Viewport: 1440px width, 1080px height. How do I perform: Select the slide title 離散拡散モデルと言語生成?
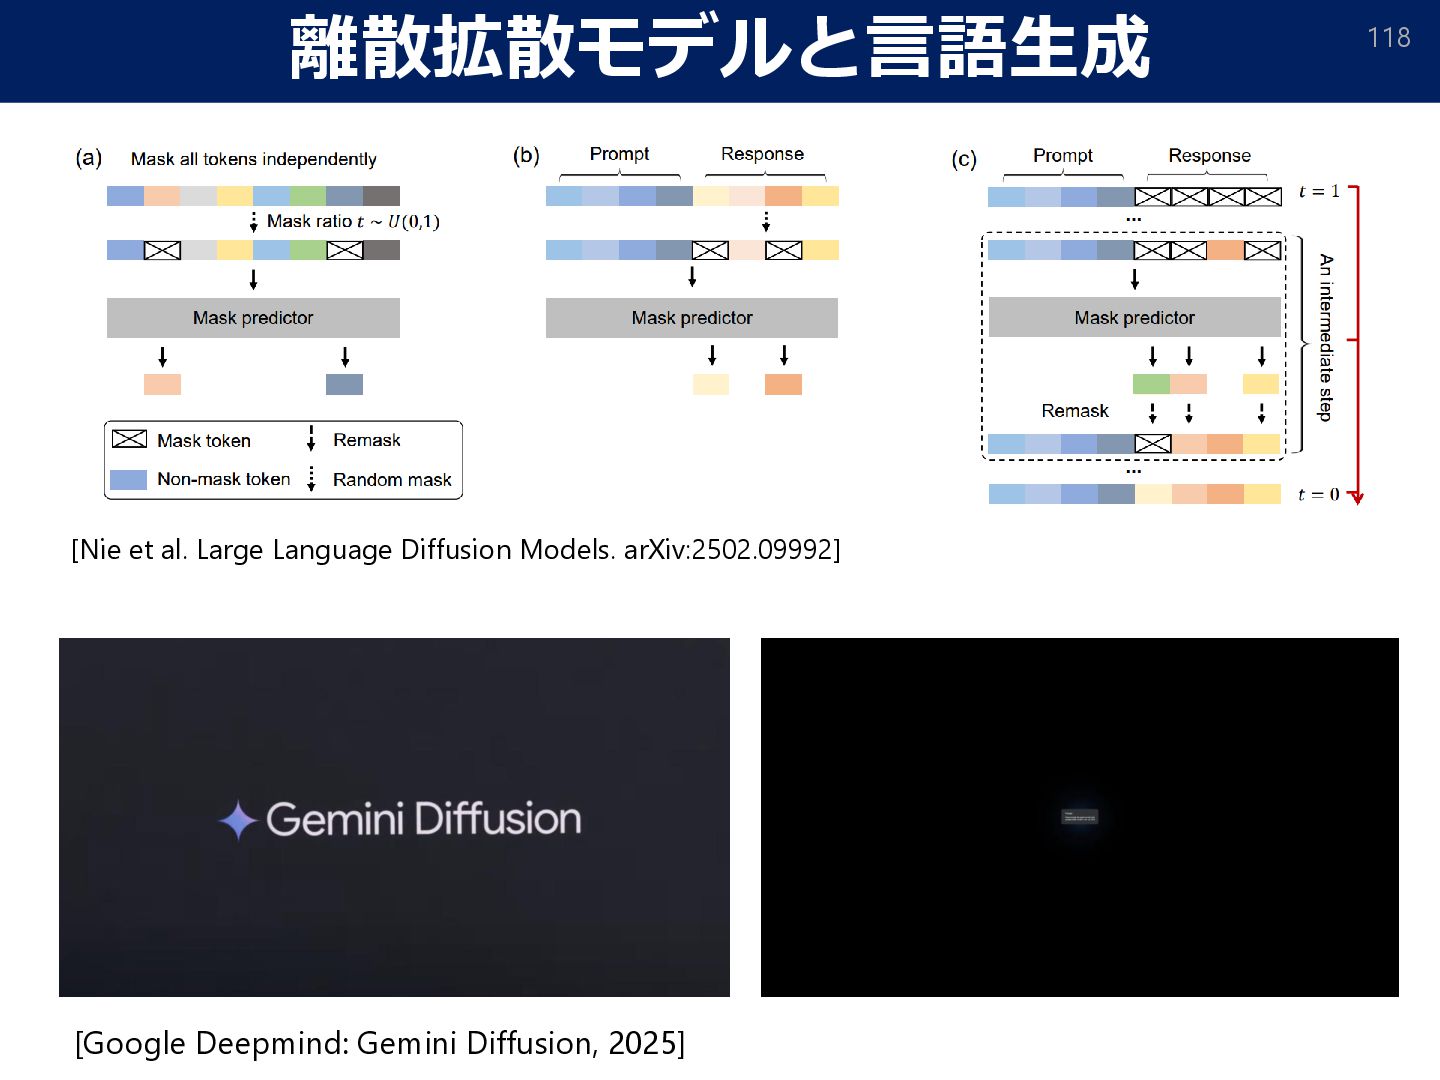click(720, 48)
